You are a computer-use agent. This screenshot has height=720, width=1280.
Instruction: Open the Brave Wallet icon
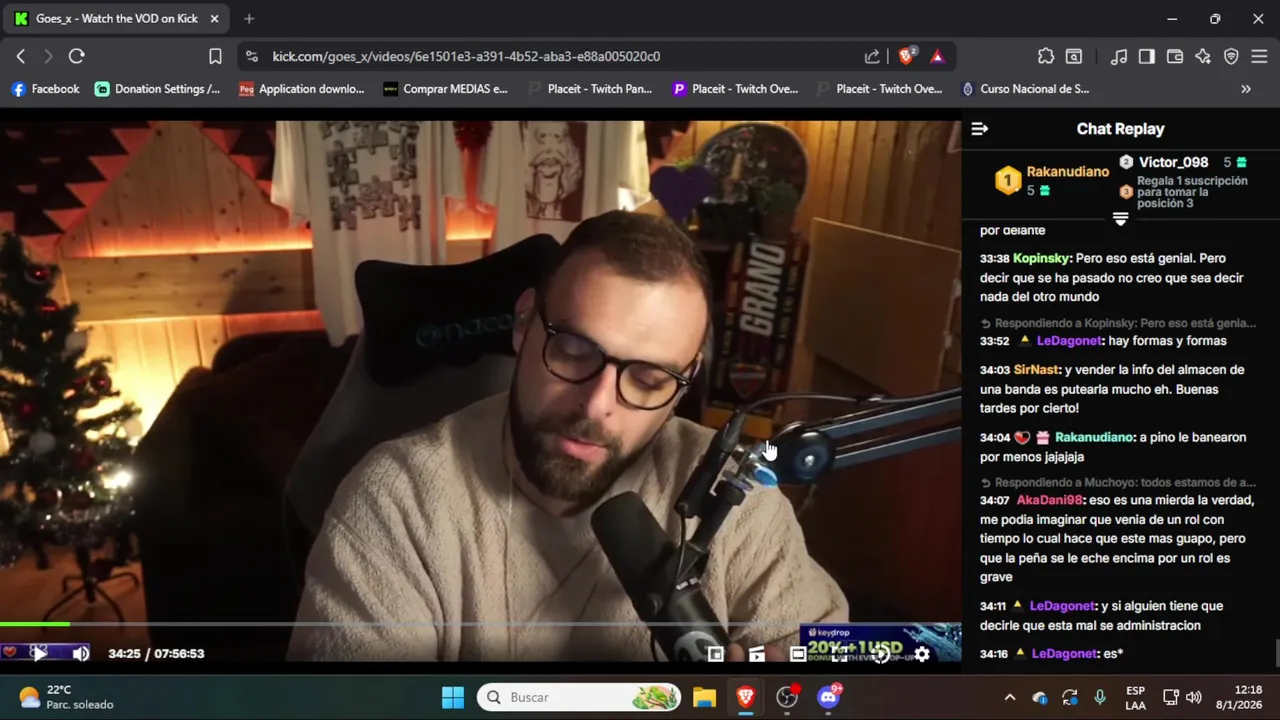[1175, 56]
